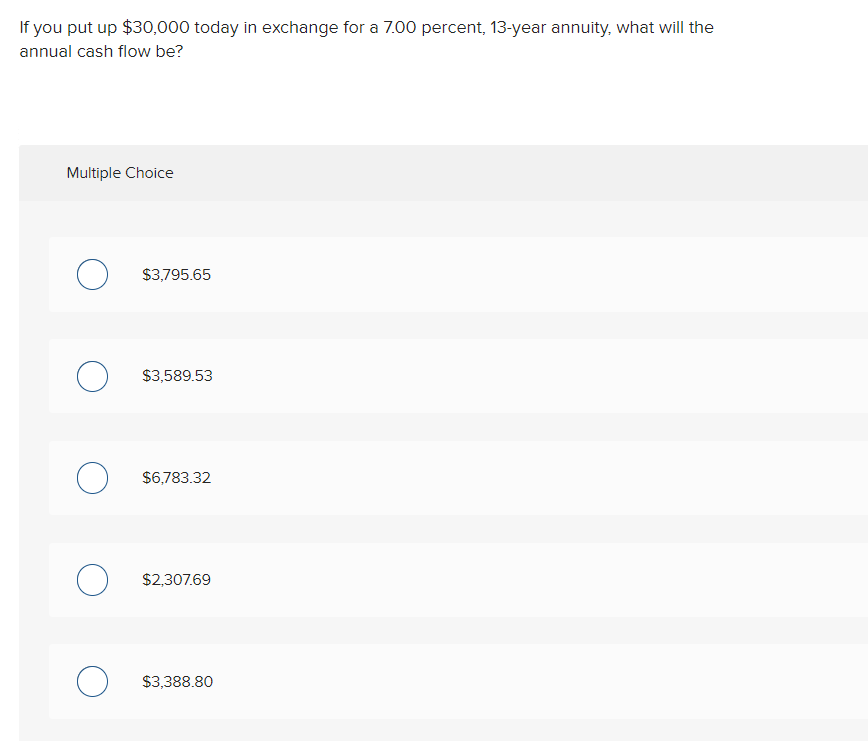Image resolution: width=868 pixels, height=741 pixels.
Task: Select the radio button for $3,388.80
Action: [92, 681]
